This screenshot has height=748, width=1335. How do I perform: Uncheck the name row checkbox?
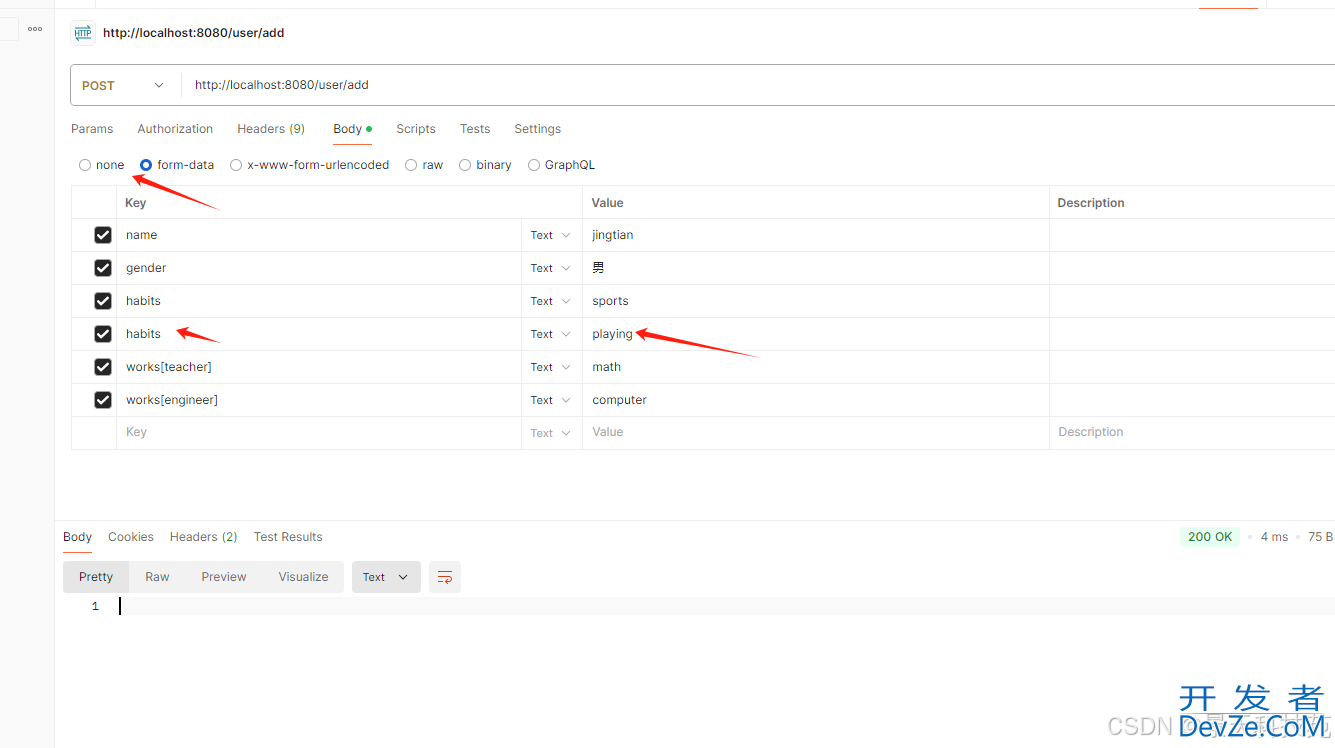103,235
